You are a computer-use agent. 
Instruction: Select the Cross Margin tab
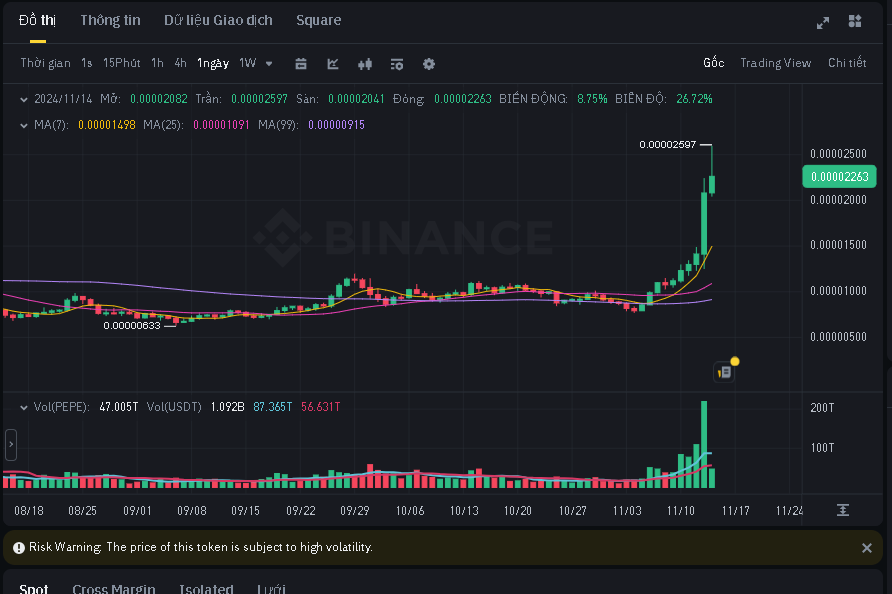[114, 588]
